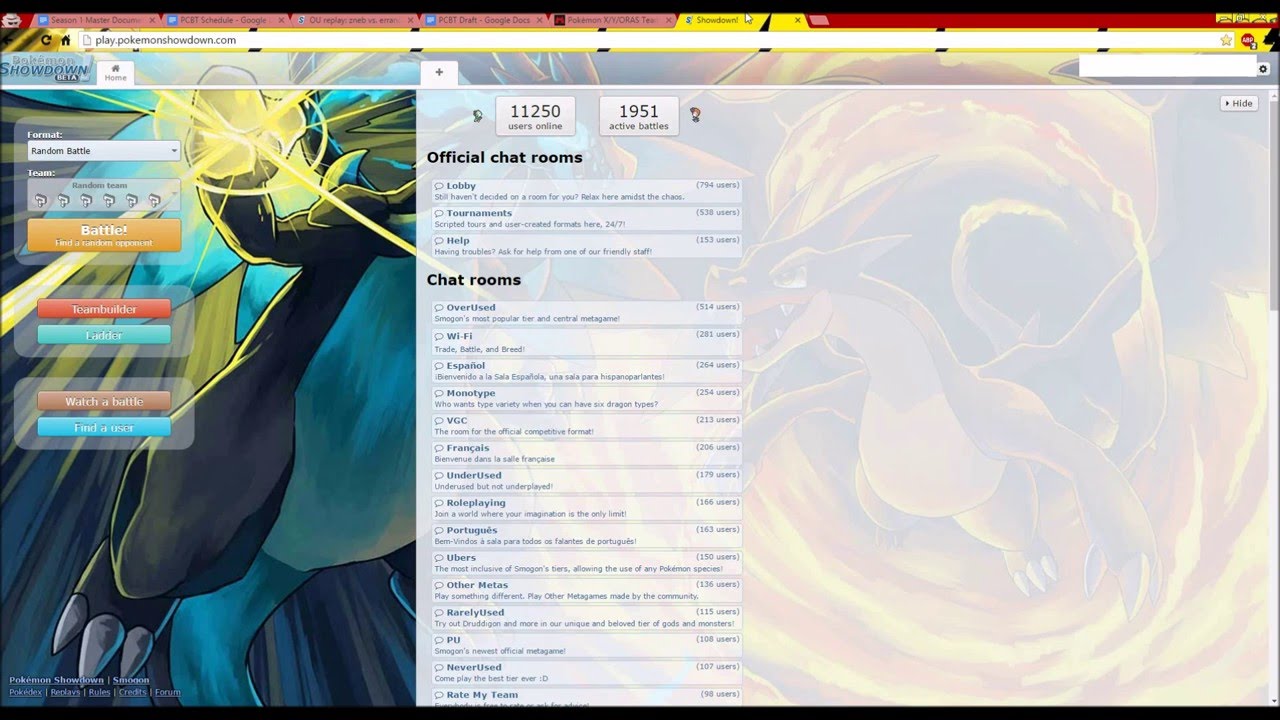Click the plus tab to join a room
Image resolution: width=1280 pixels, height=720 pixels.
[439, 72]
